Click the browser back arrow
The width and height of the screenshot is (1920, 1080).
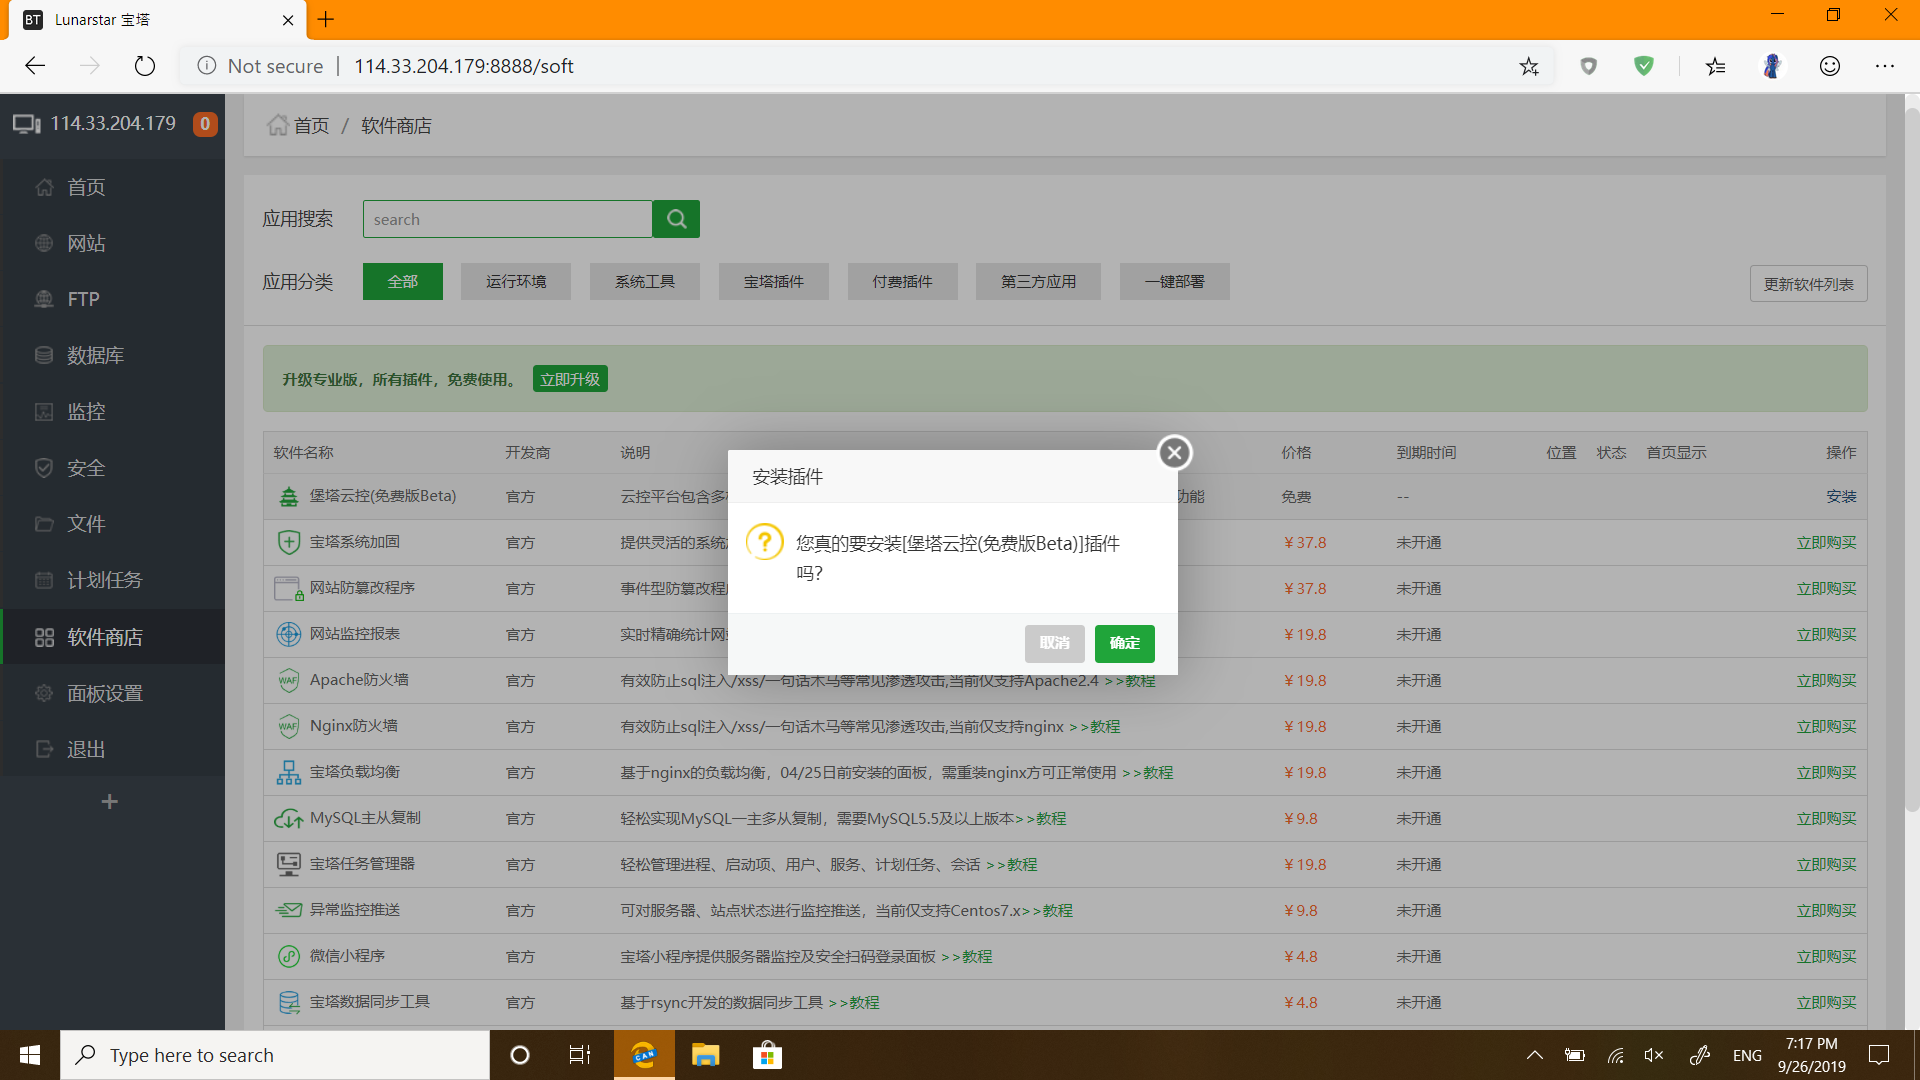35,66
